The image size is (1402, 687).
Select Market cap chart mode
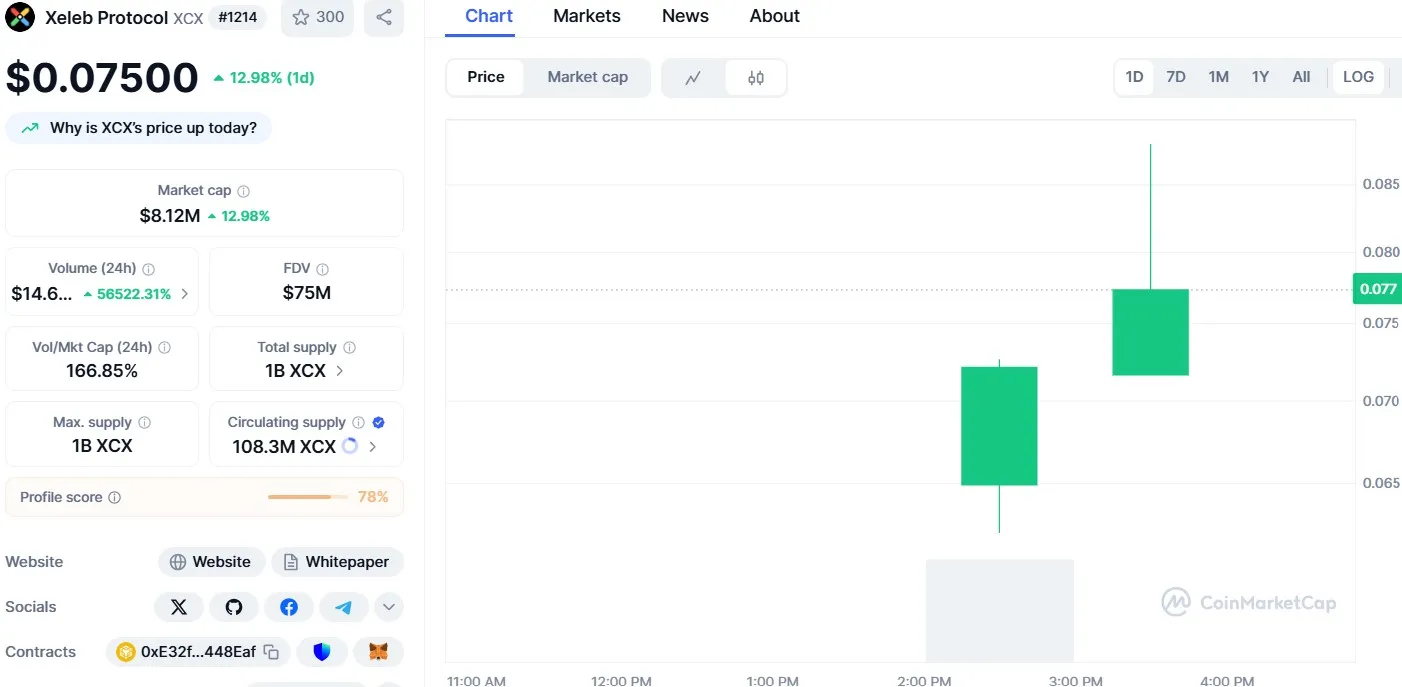click(x=587, y=77)
